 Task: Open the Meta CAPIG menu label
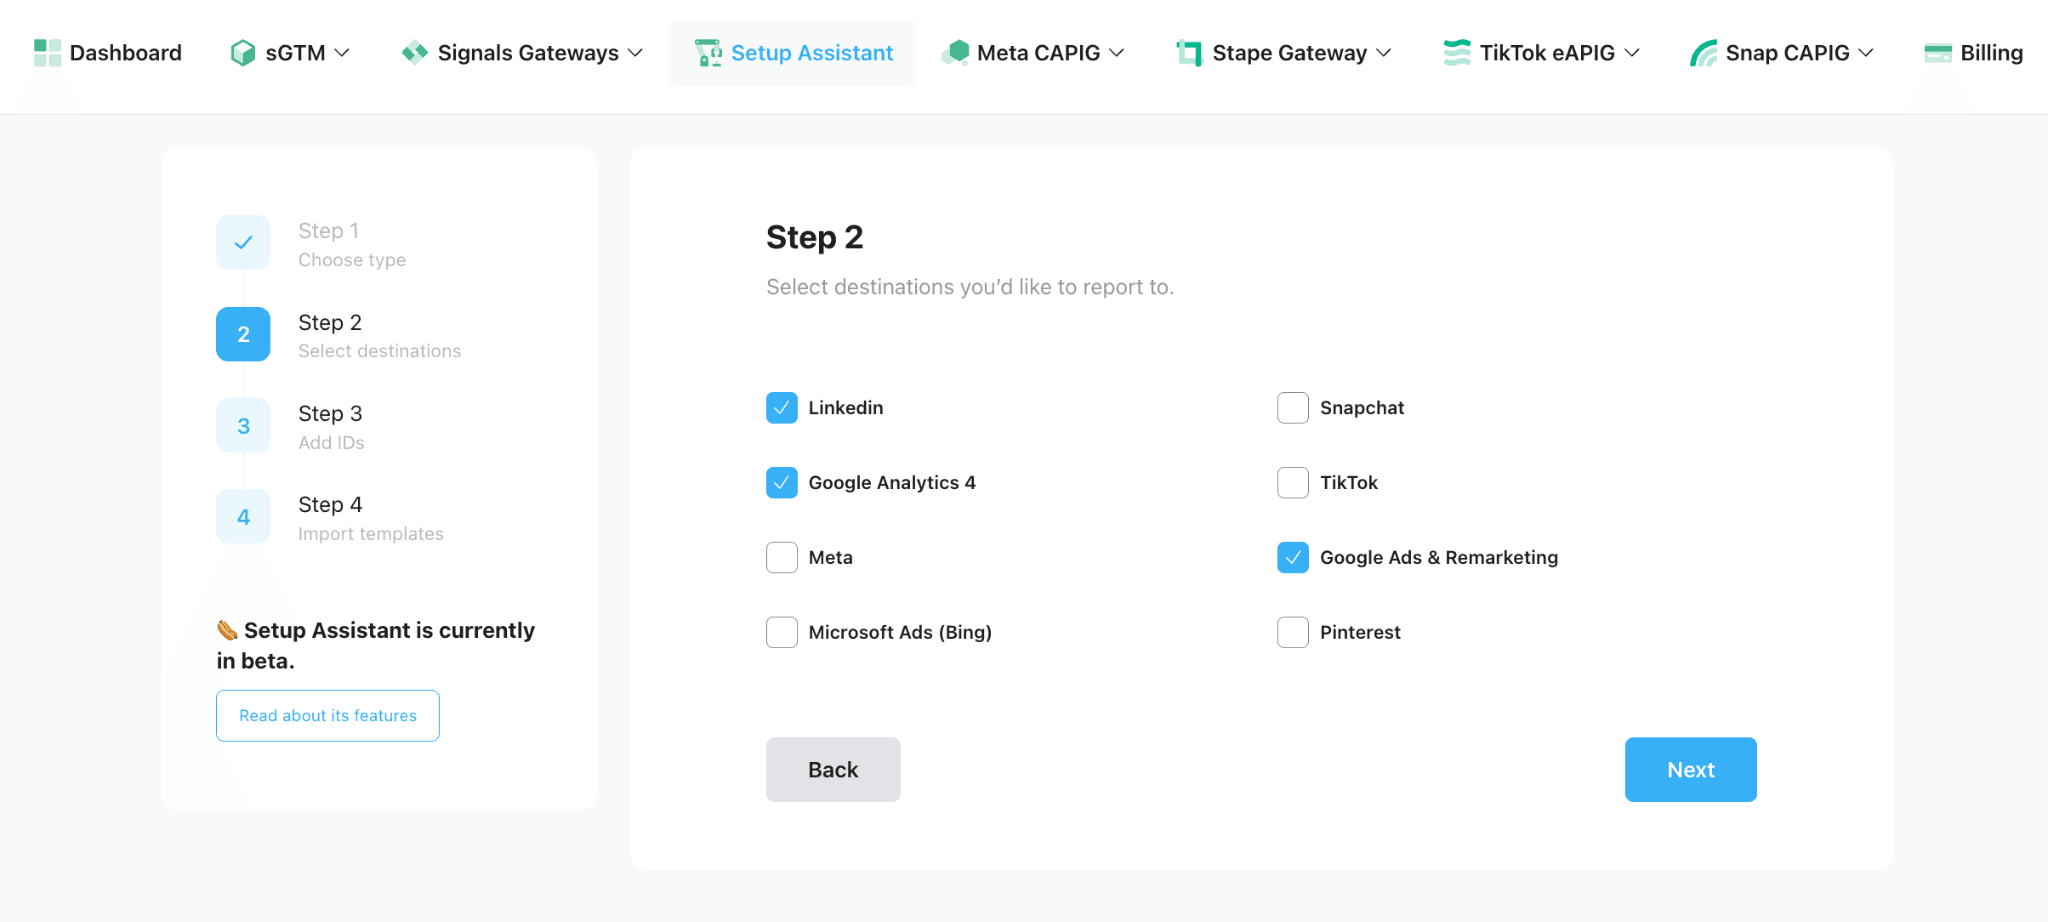pos(1039,53)
